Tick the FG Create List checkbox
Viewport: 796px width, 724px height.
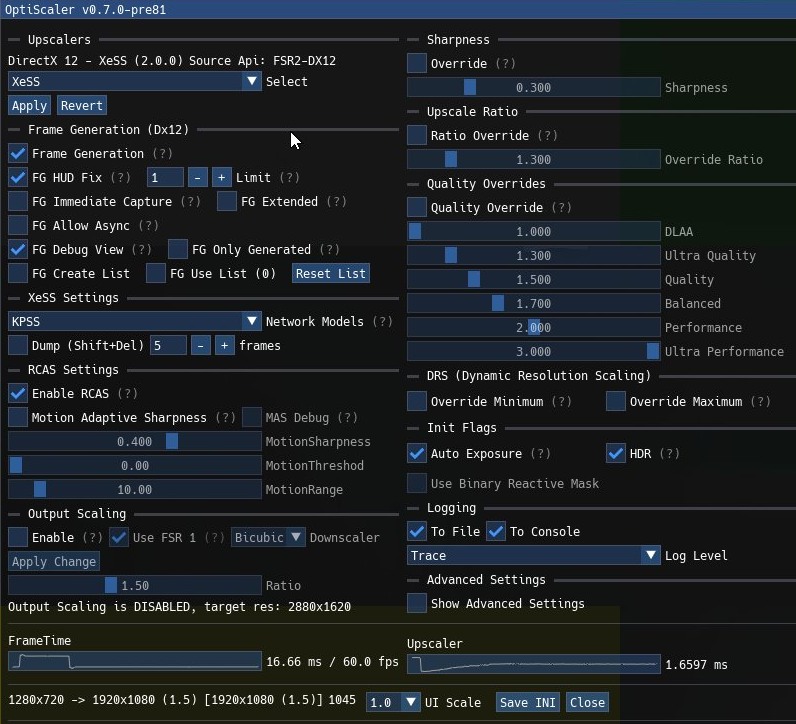18,274
